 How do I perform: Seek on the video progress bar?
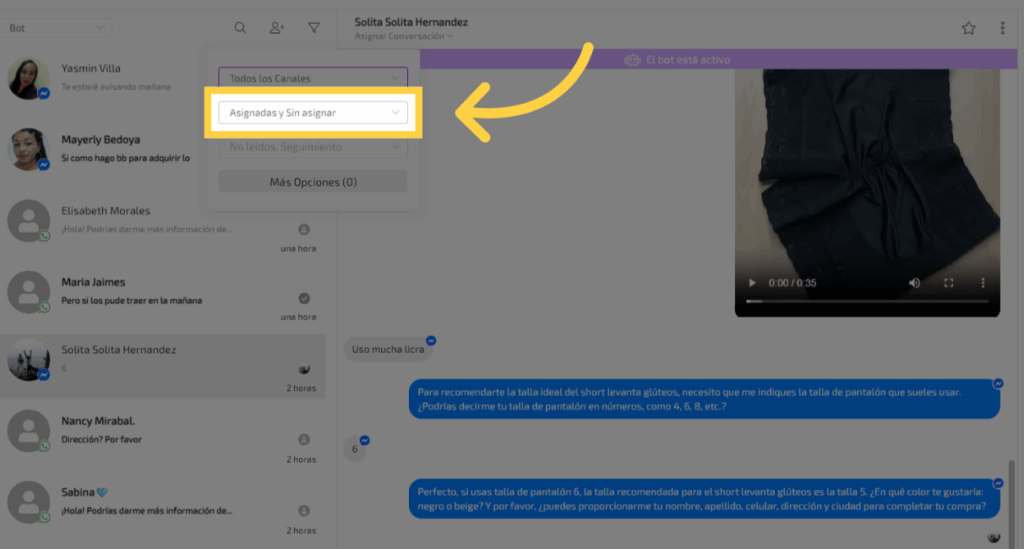(x=867, y=301)
